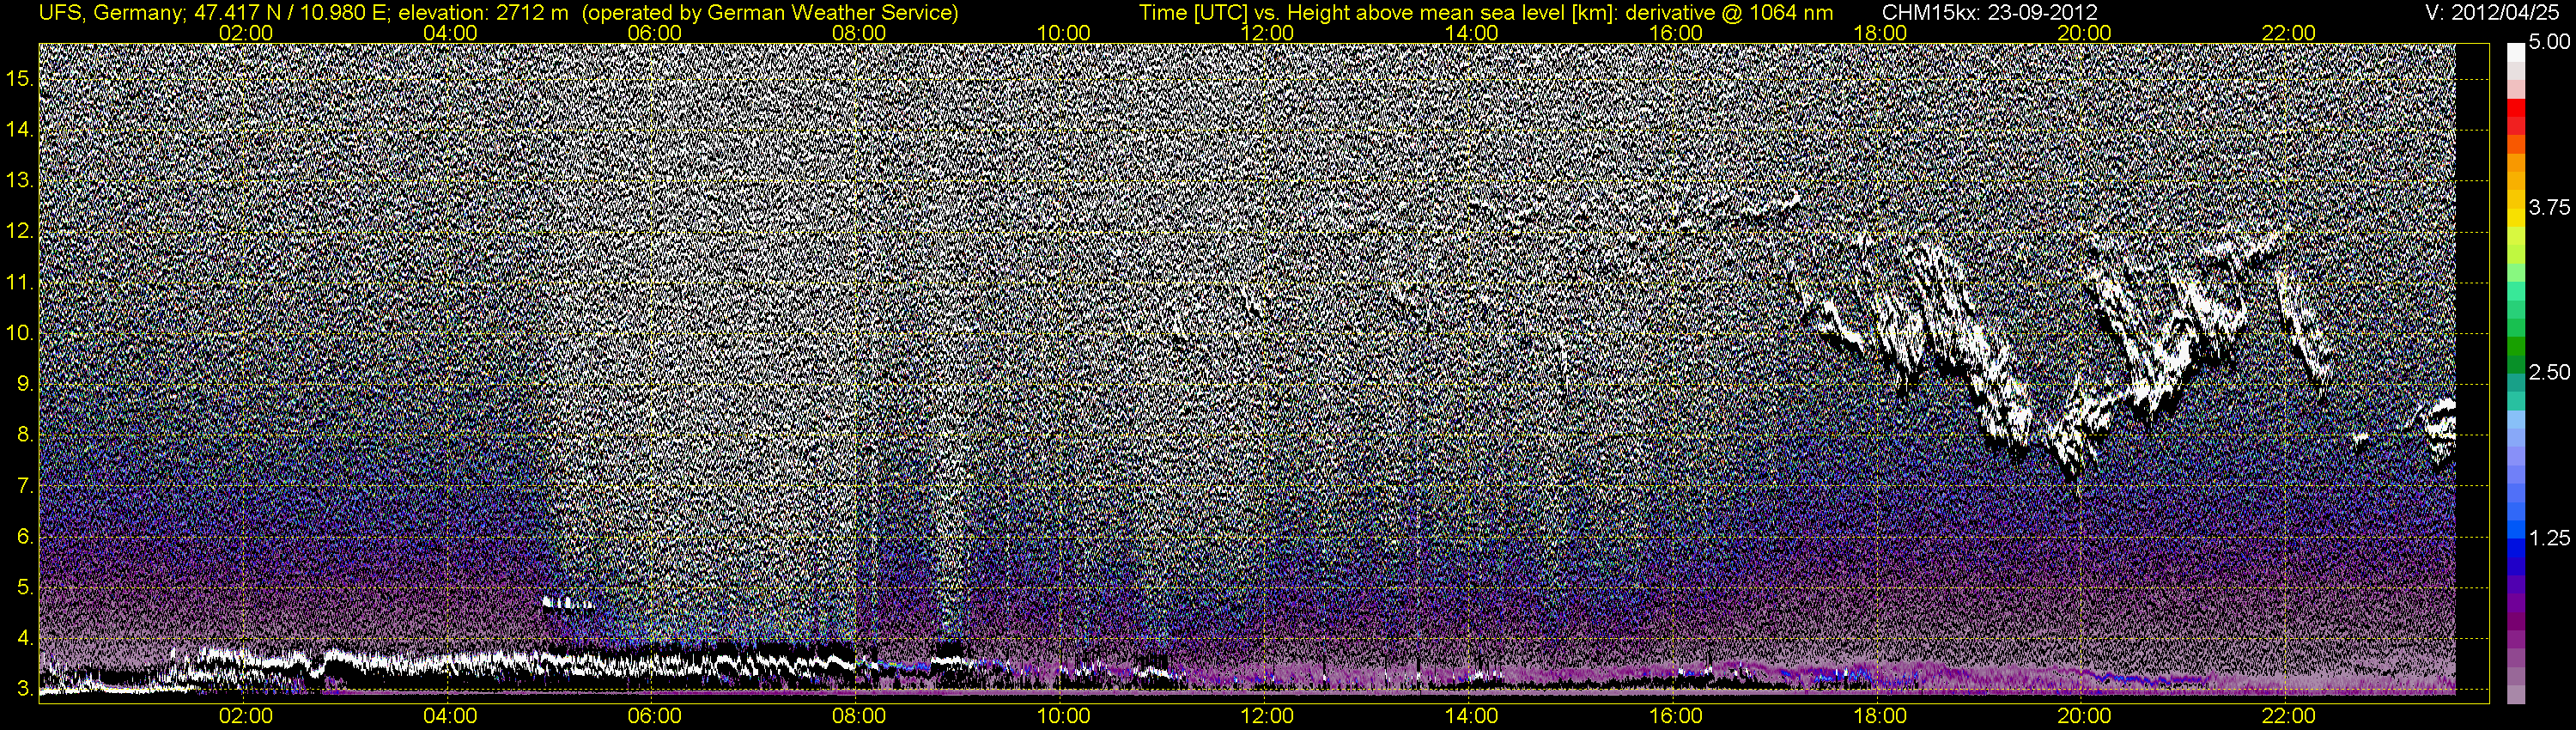
Task: Click the small white cloud near 05:00
Action: [x=568, y=603]
